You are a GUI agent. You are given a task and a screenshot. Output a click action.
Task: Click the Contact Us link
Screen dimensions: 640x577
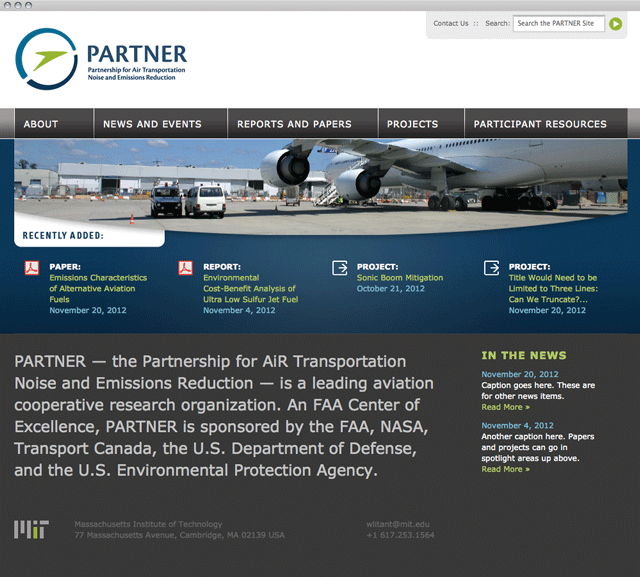(451, 23)
